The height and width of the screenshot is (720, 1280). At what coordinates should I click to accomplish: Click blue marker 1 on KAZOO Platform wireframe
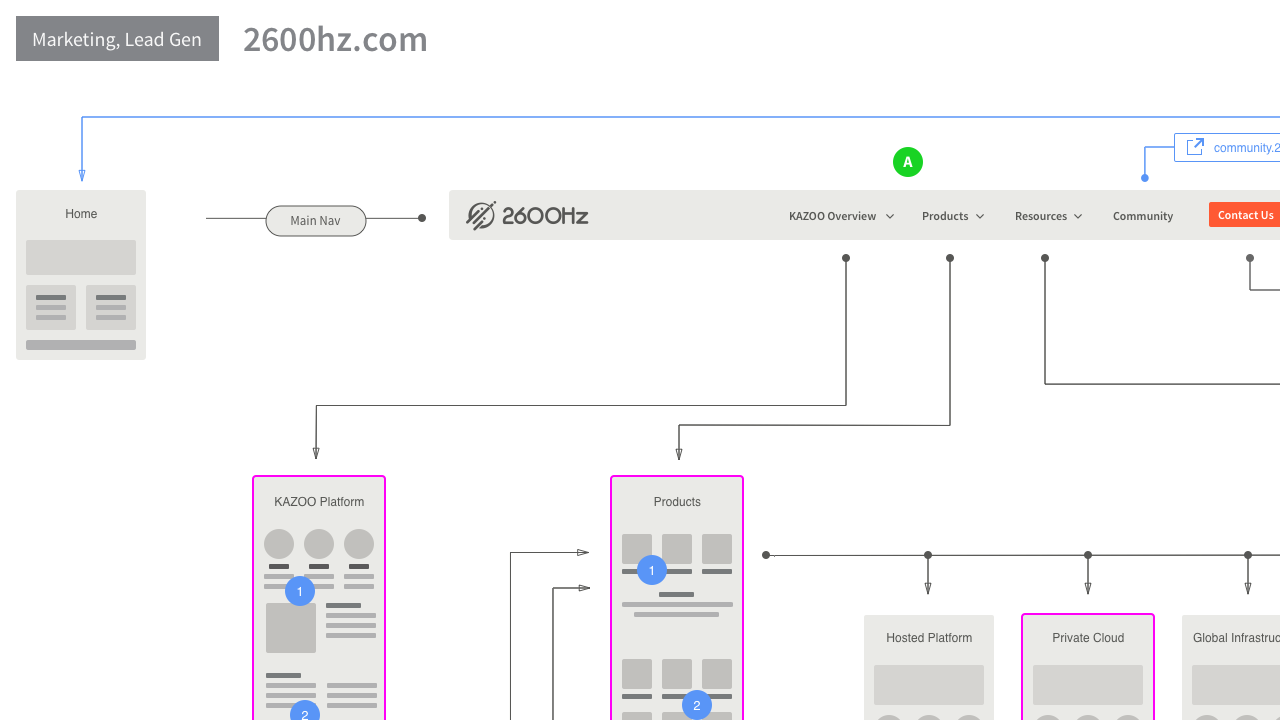coord(298,591)
